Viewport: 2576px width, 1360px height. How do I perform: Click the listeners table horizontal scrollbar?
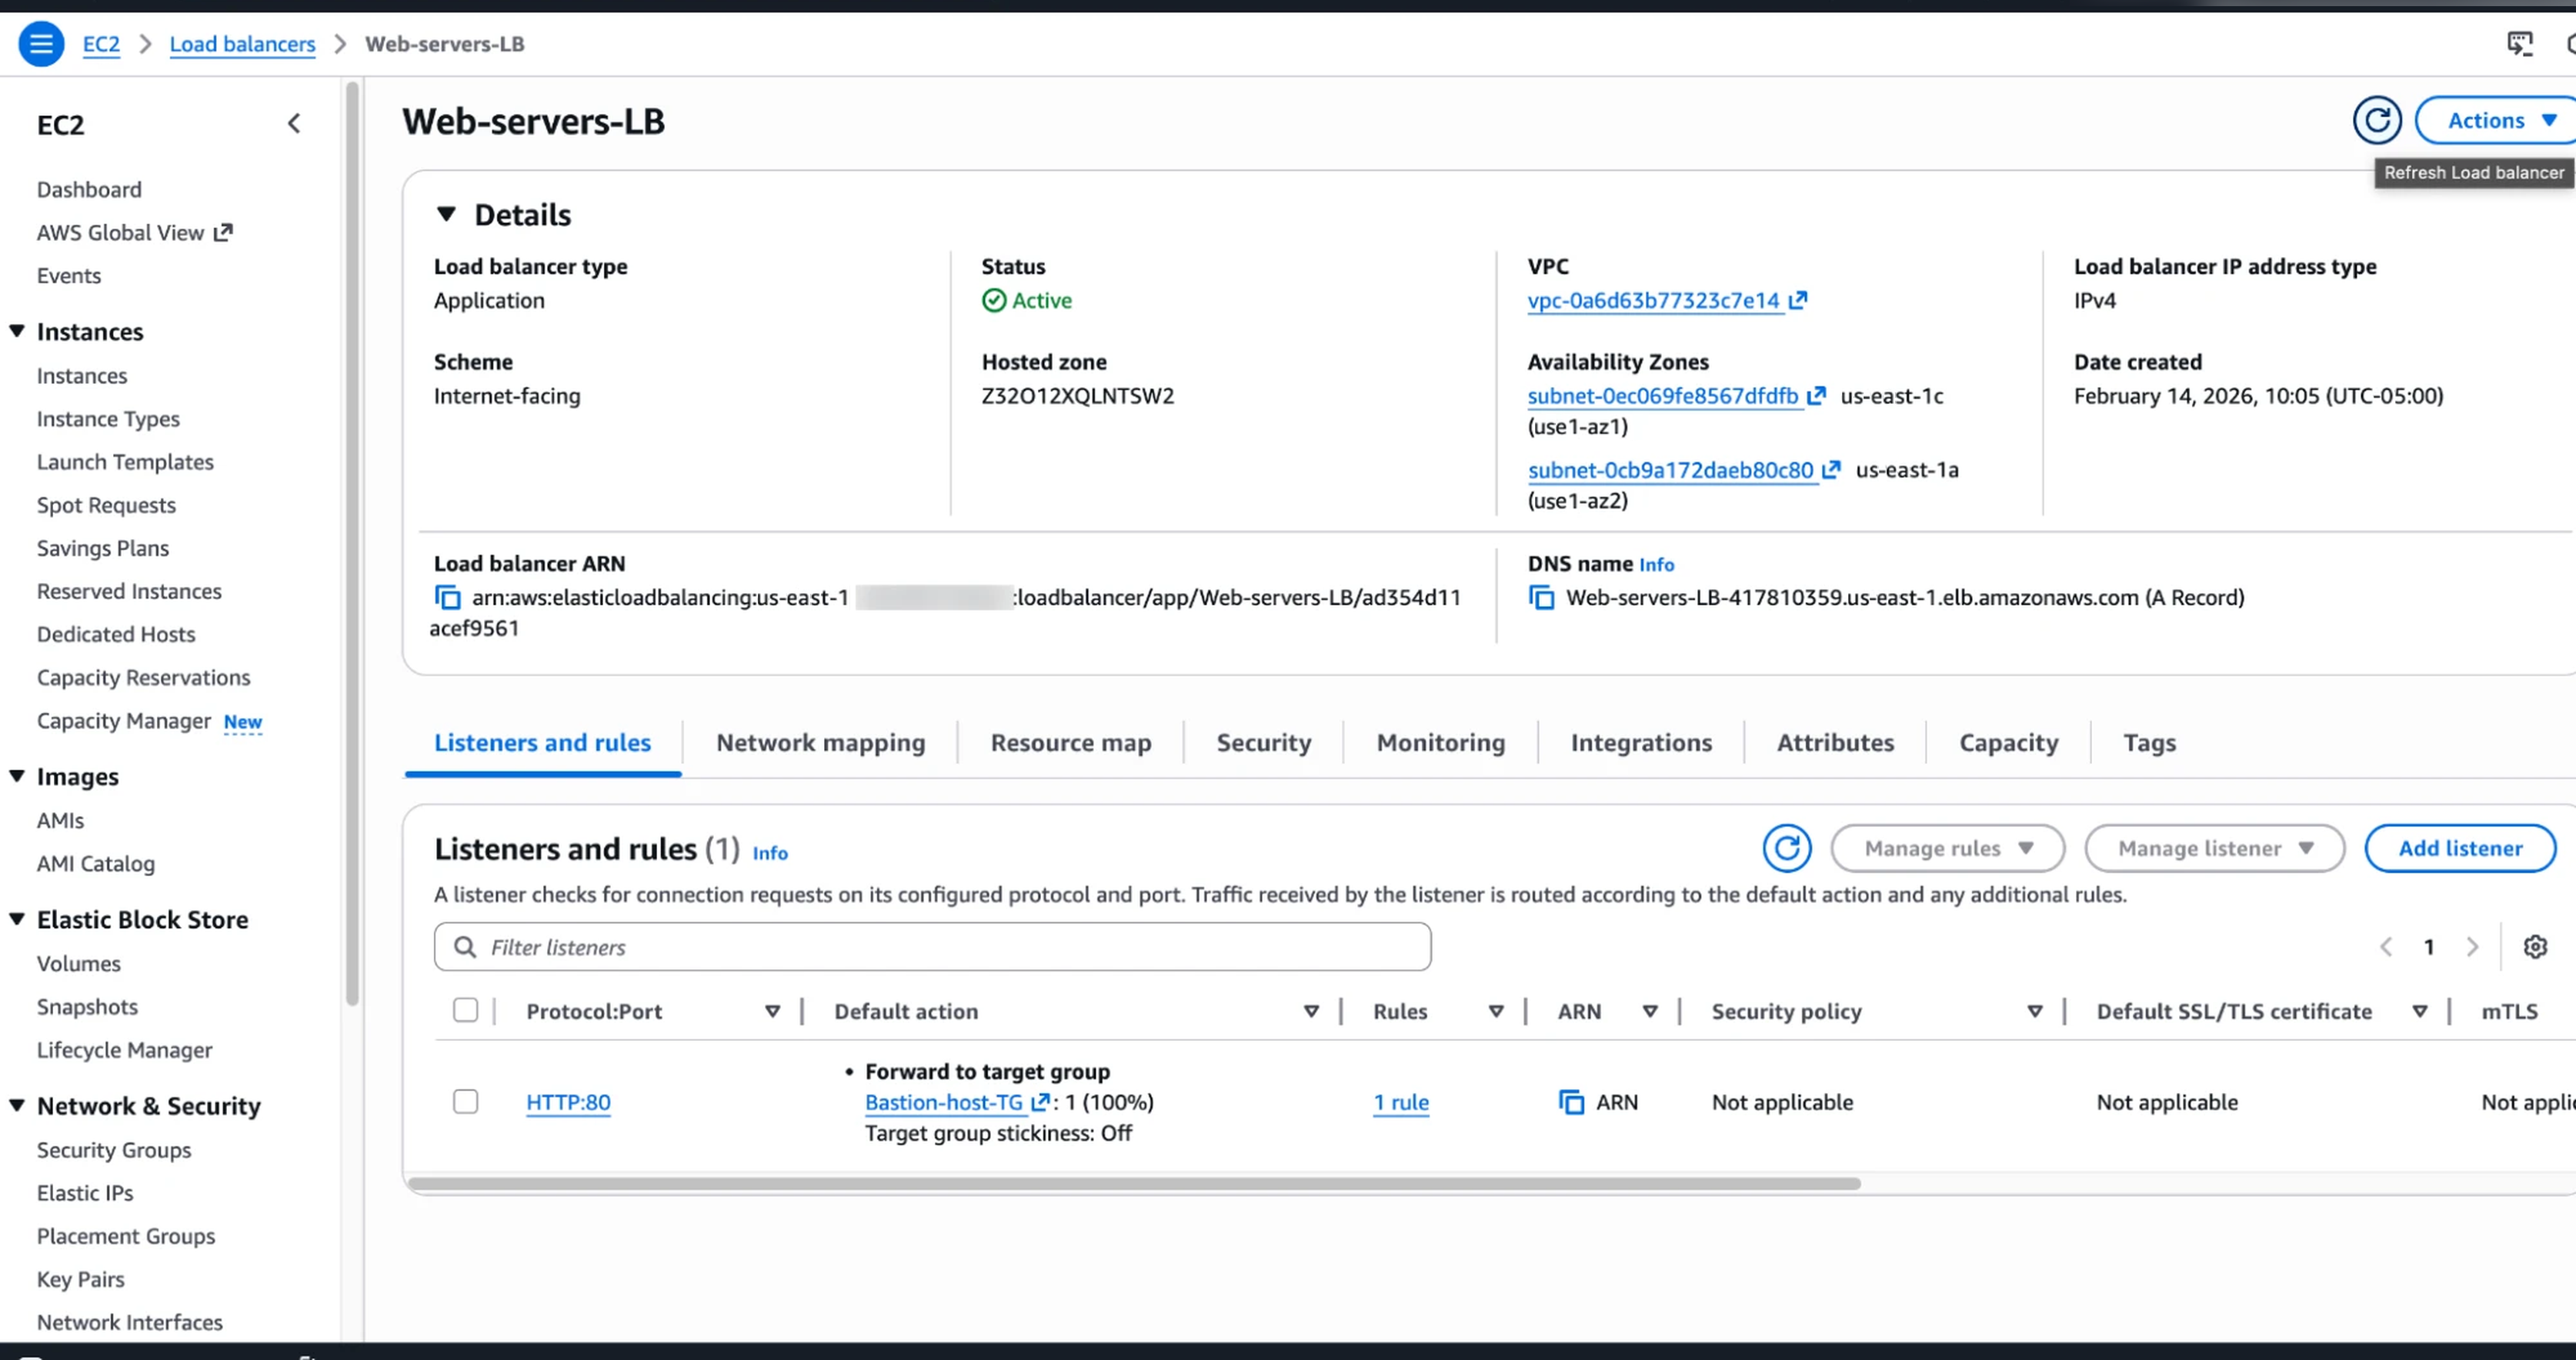1134,1183
